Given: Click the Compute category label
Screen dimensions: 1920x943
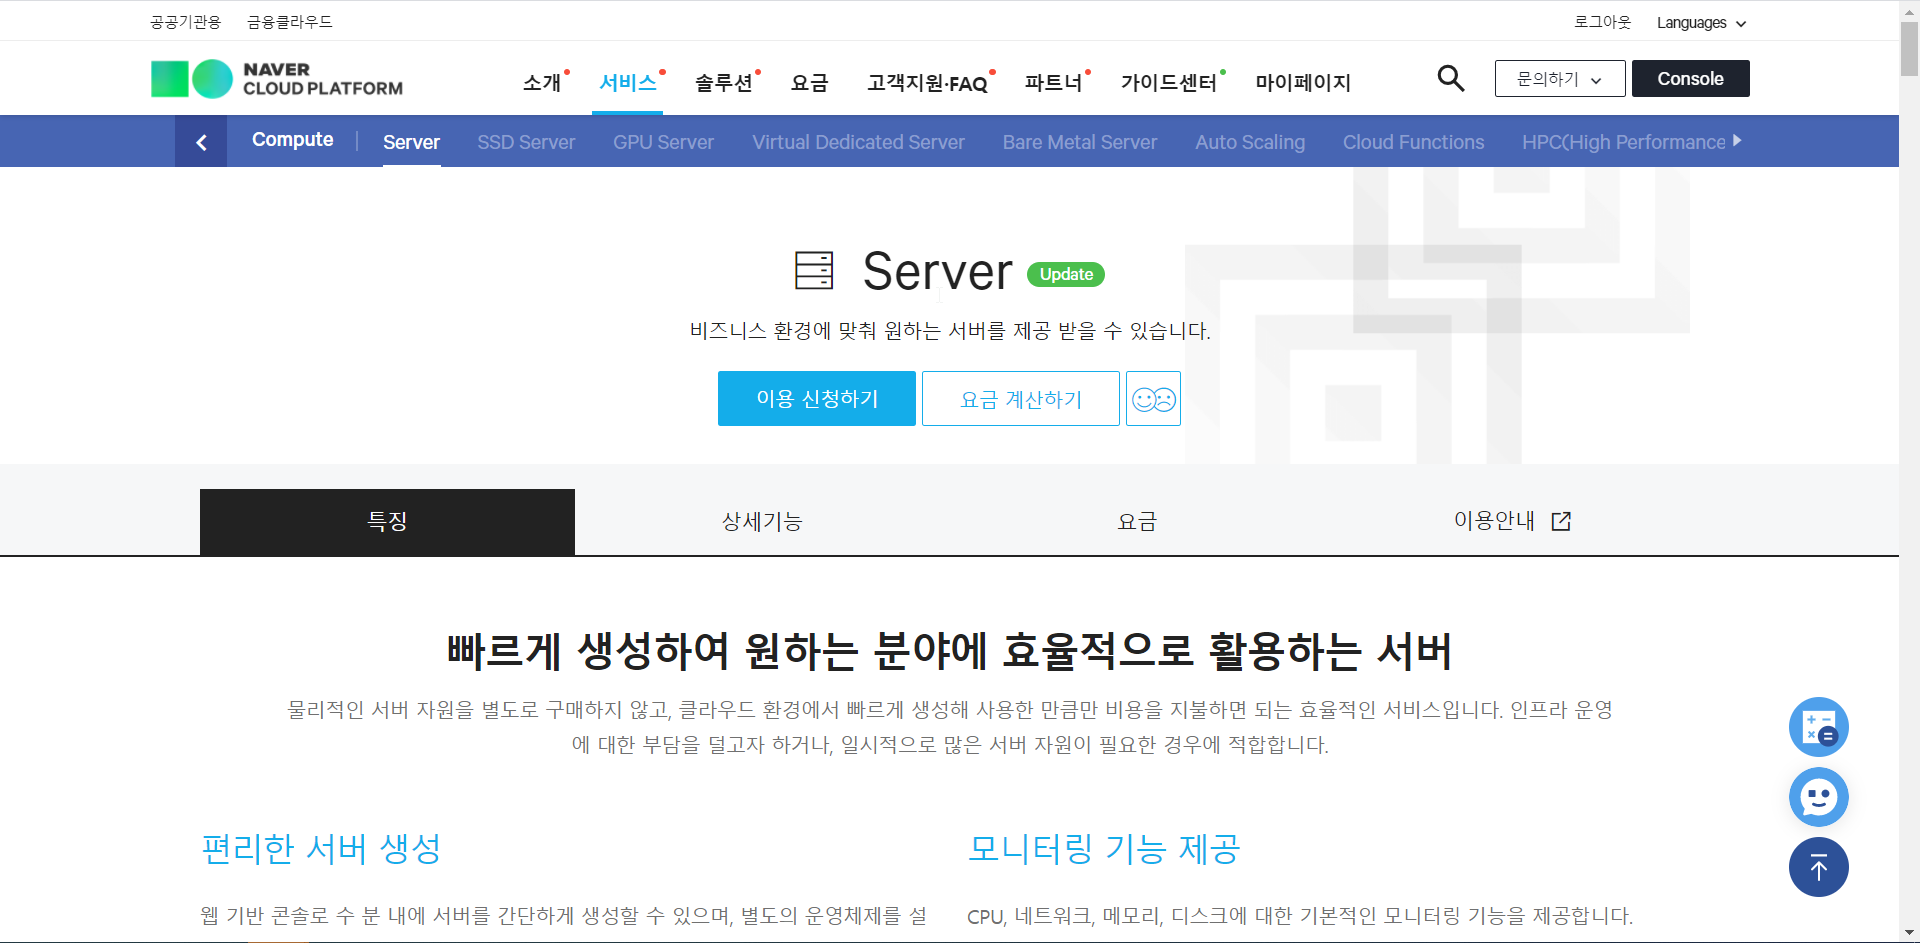Looking at the screenshot, I should pos(292,140).
